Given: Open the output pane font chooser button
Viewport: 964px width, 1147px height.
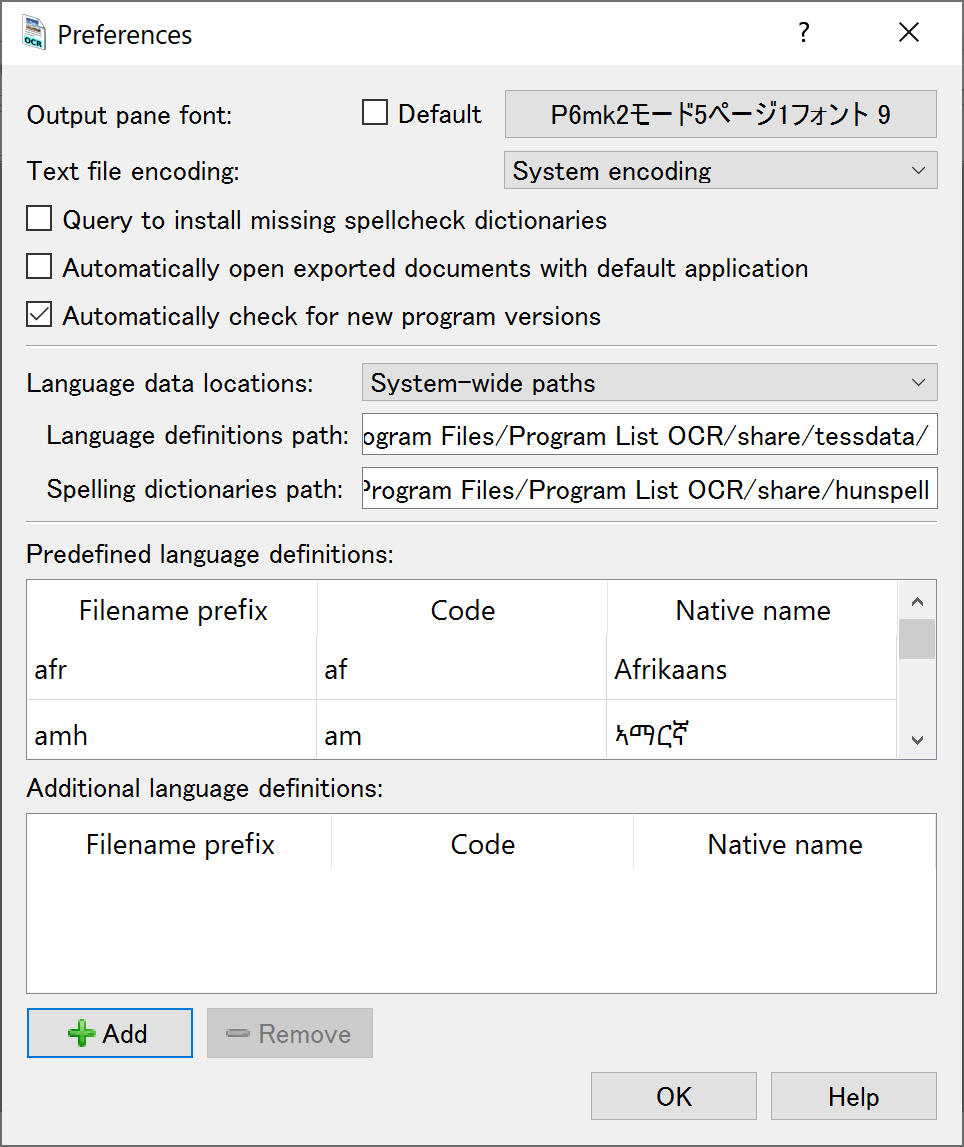Looking at the screenshot, I should [x=720, y=114].
